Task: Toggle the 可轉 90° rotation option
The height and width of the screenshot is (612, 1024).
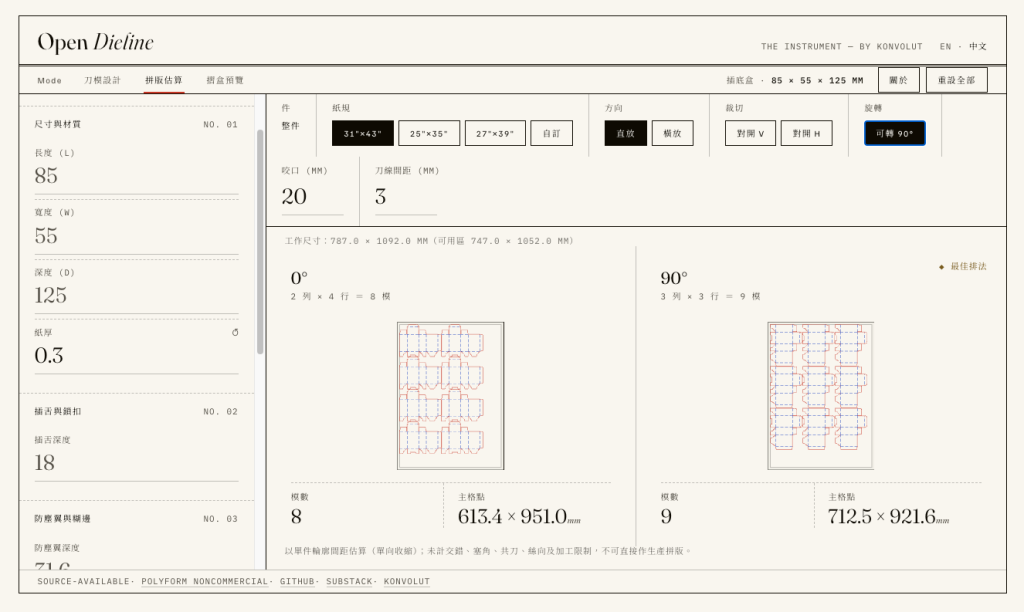Action: point(895,133)
